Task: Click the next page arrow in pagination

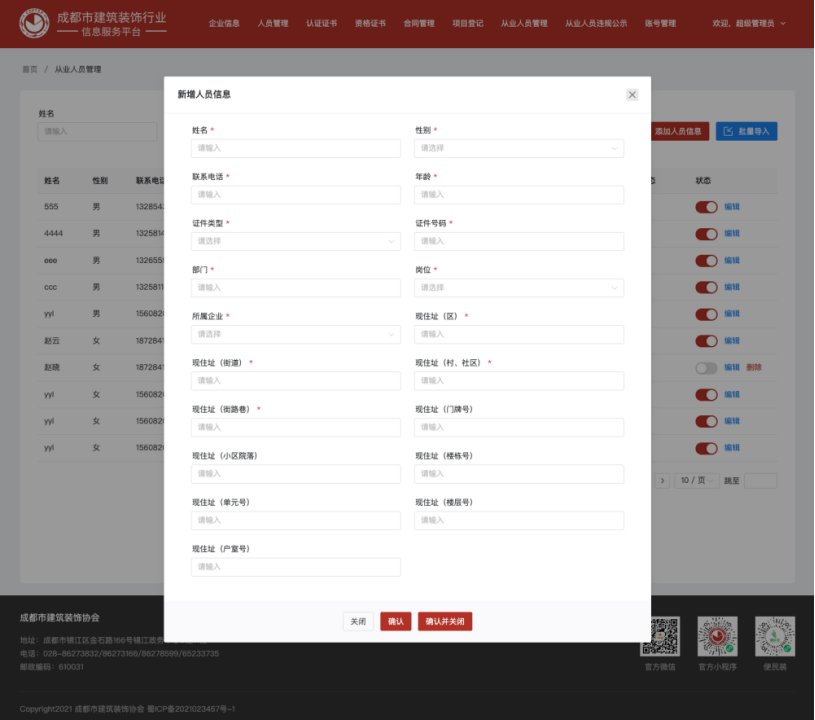Action: [x=662, y=481]
